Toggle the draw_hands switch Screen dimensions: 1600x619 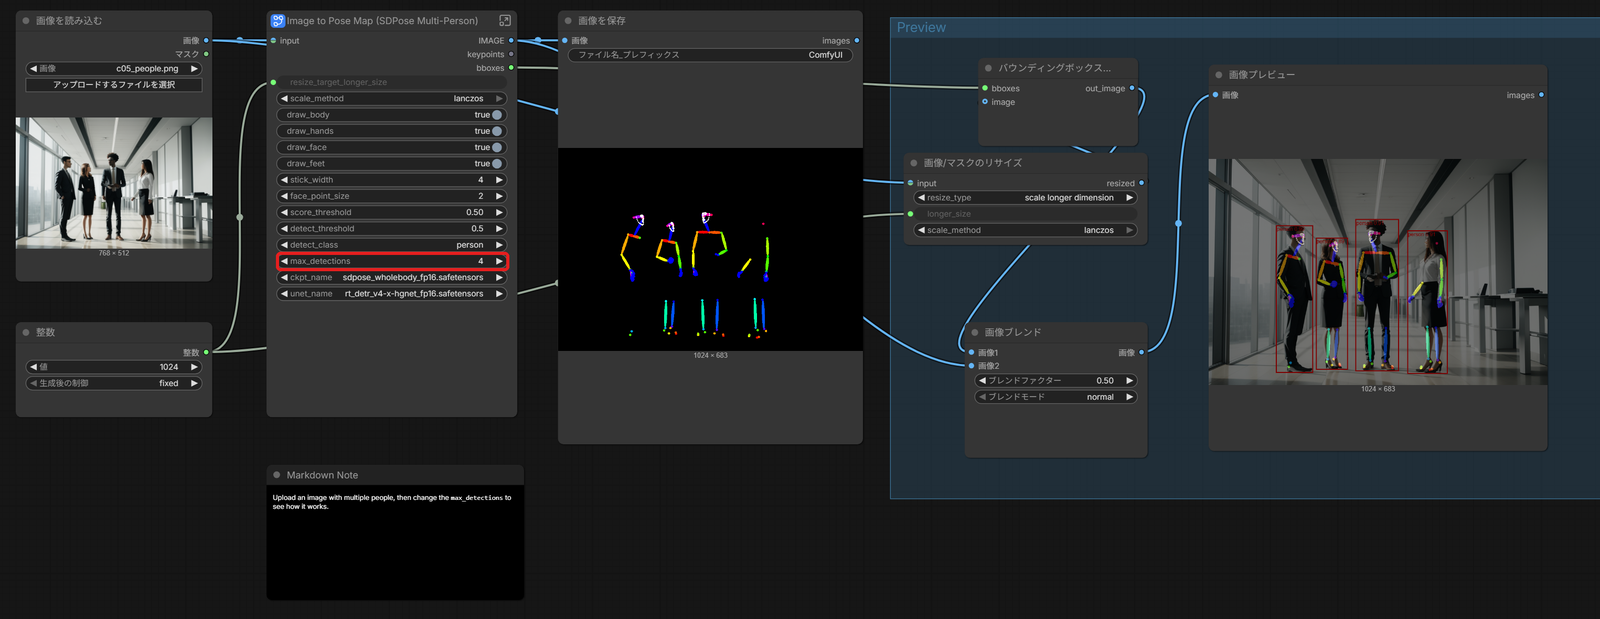coord(497,131)
